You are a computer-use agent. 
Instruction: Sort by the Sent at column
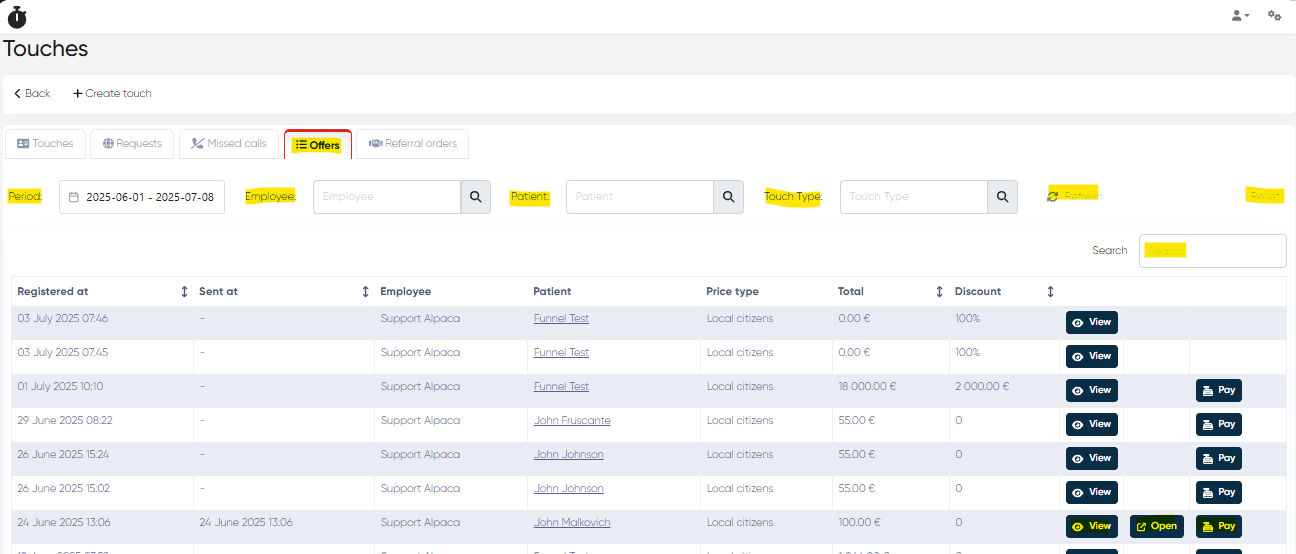pos(365,292)
